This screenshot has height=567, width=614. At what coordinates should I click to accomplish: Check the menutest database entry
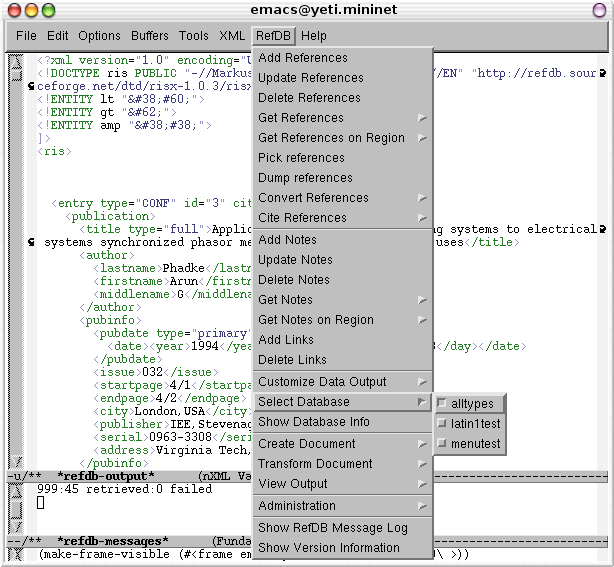coord(442,443)
